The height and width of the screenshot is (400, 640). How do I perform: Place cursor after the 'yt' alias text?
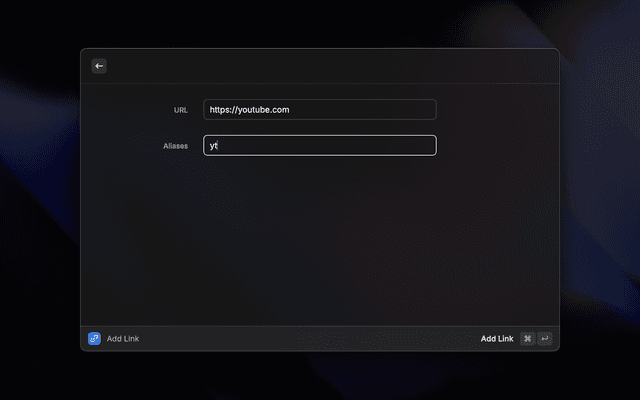219,146
